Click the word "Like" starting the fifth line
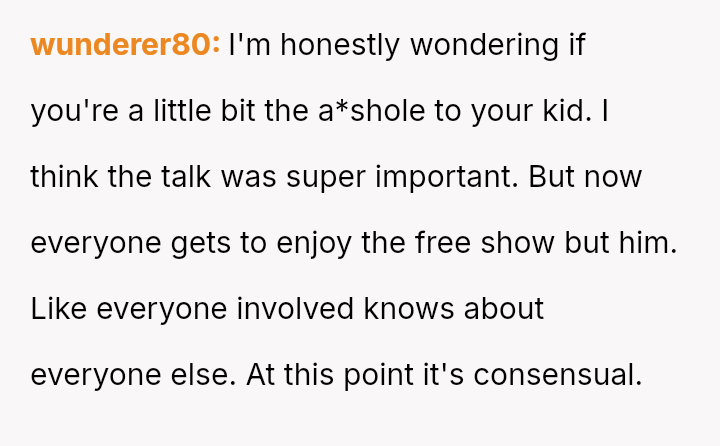Screen dimensions: 720x446 [56, 309]
